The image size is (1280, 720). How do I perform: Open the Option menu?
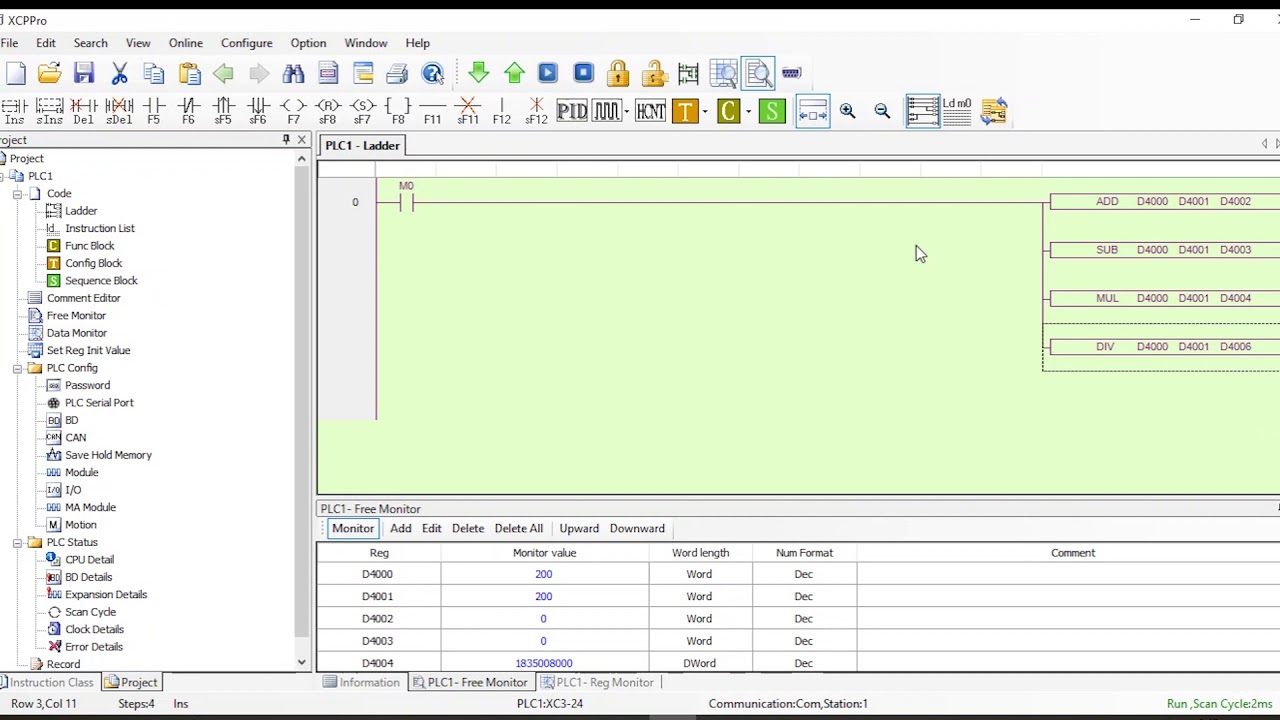tap(308, 43)
